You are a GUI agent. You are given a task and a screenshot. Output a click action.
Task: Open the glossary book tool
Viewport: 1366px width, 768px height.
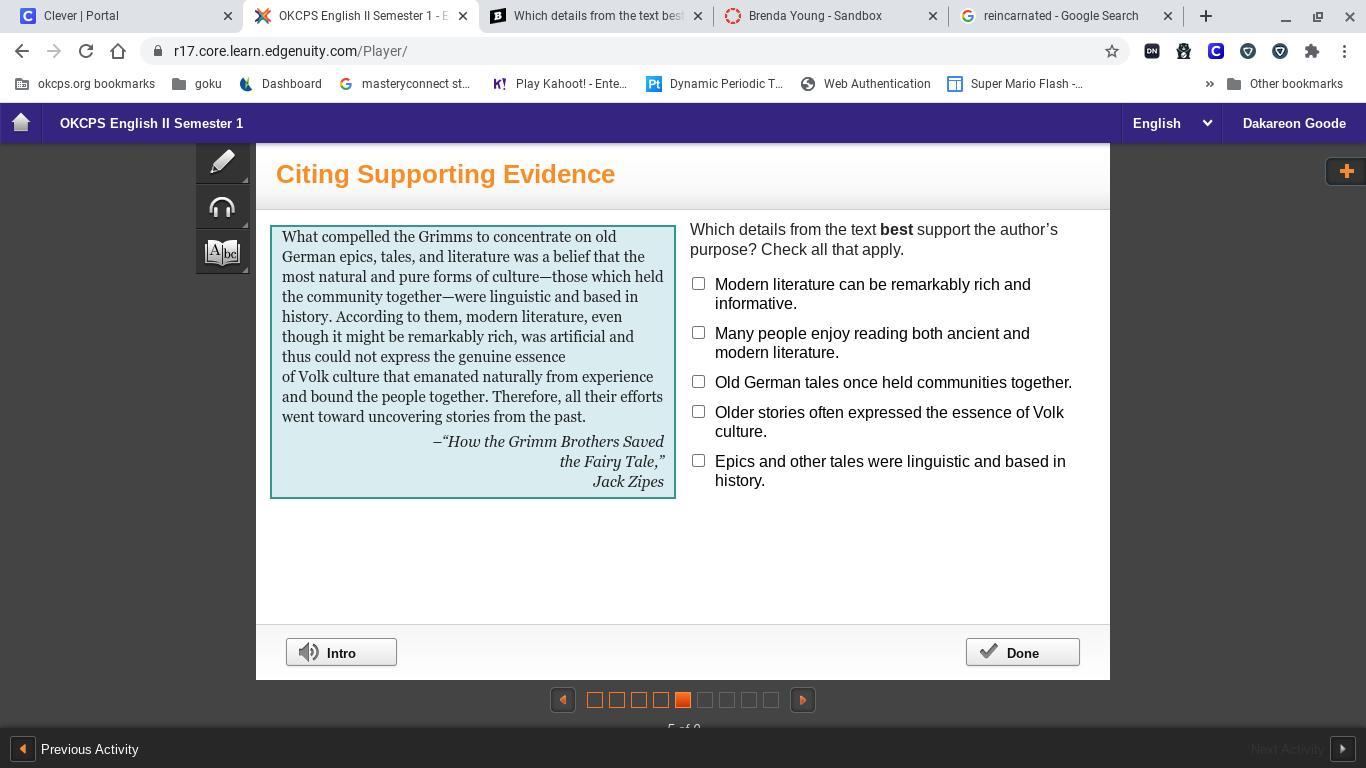coord(222,252)
